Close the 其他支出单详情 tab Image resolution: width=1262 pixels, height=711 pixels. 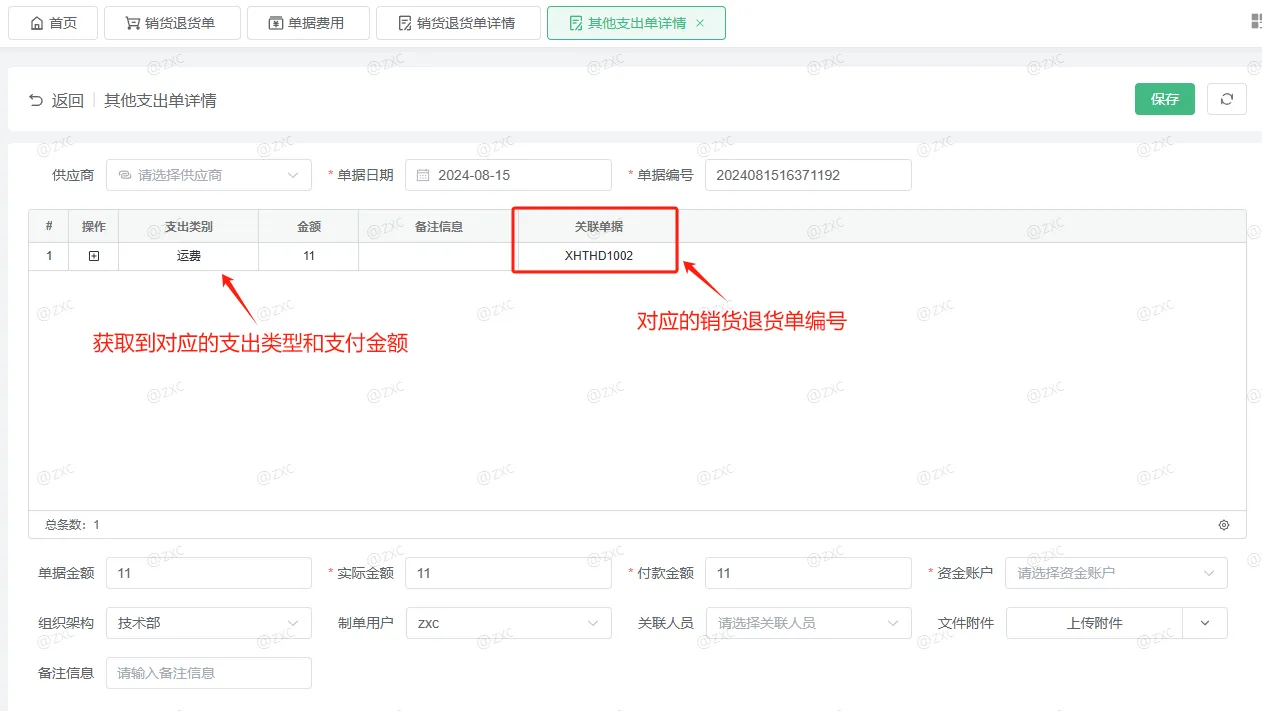(699, 23)
